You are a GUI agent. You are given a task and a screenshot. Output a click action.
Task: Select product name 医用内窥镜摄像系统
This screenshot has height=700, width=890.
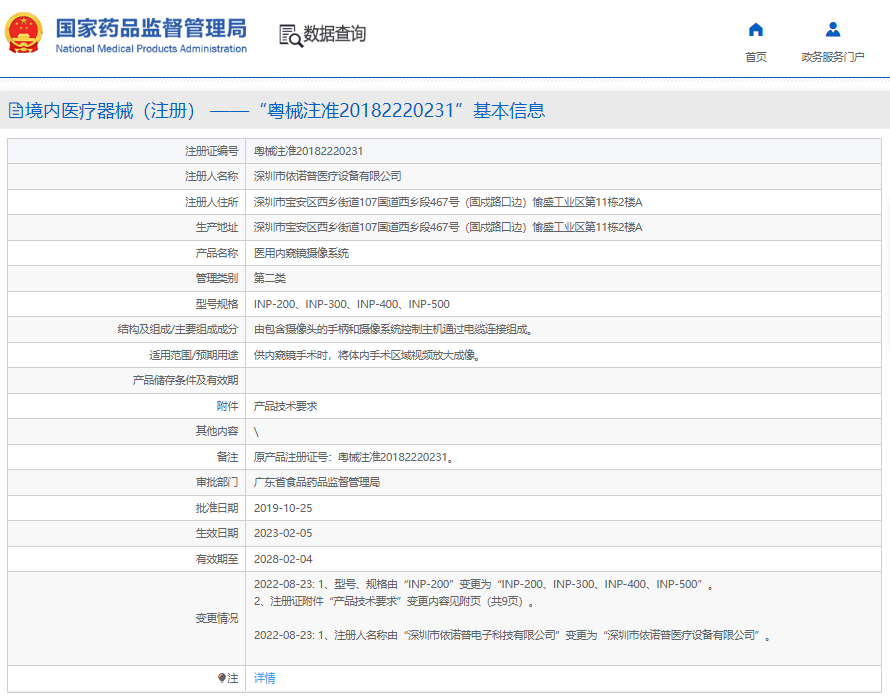pos(301,253)
